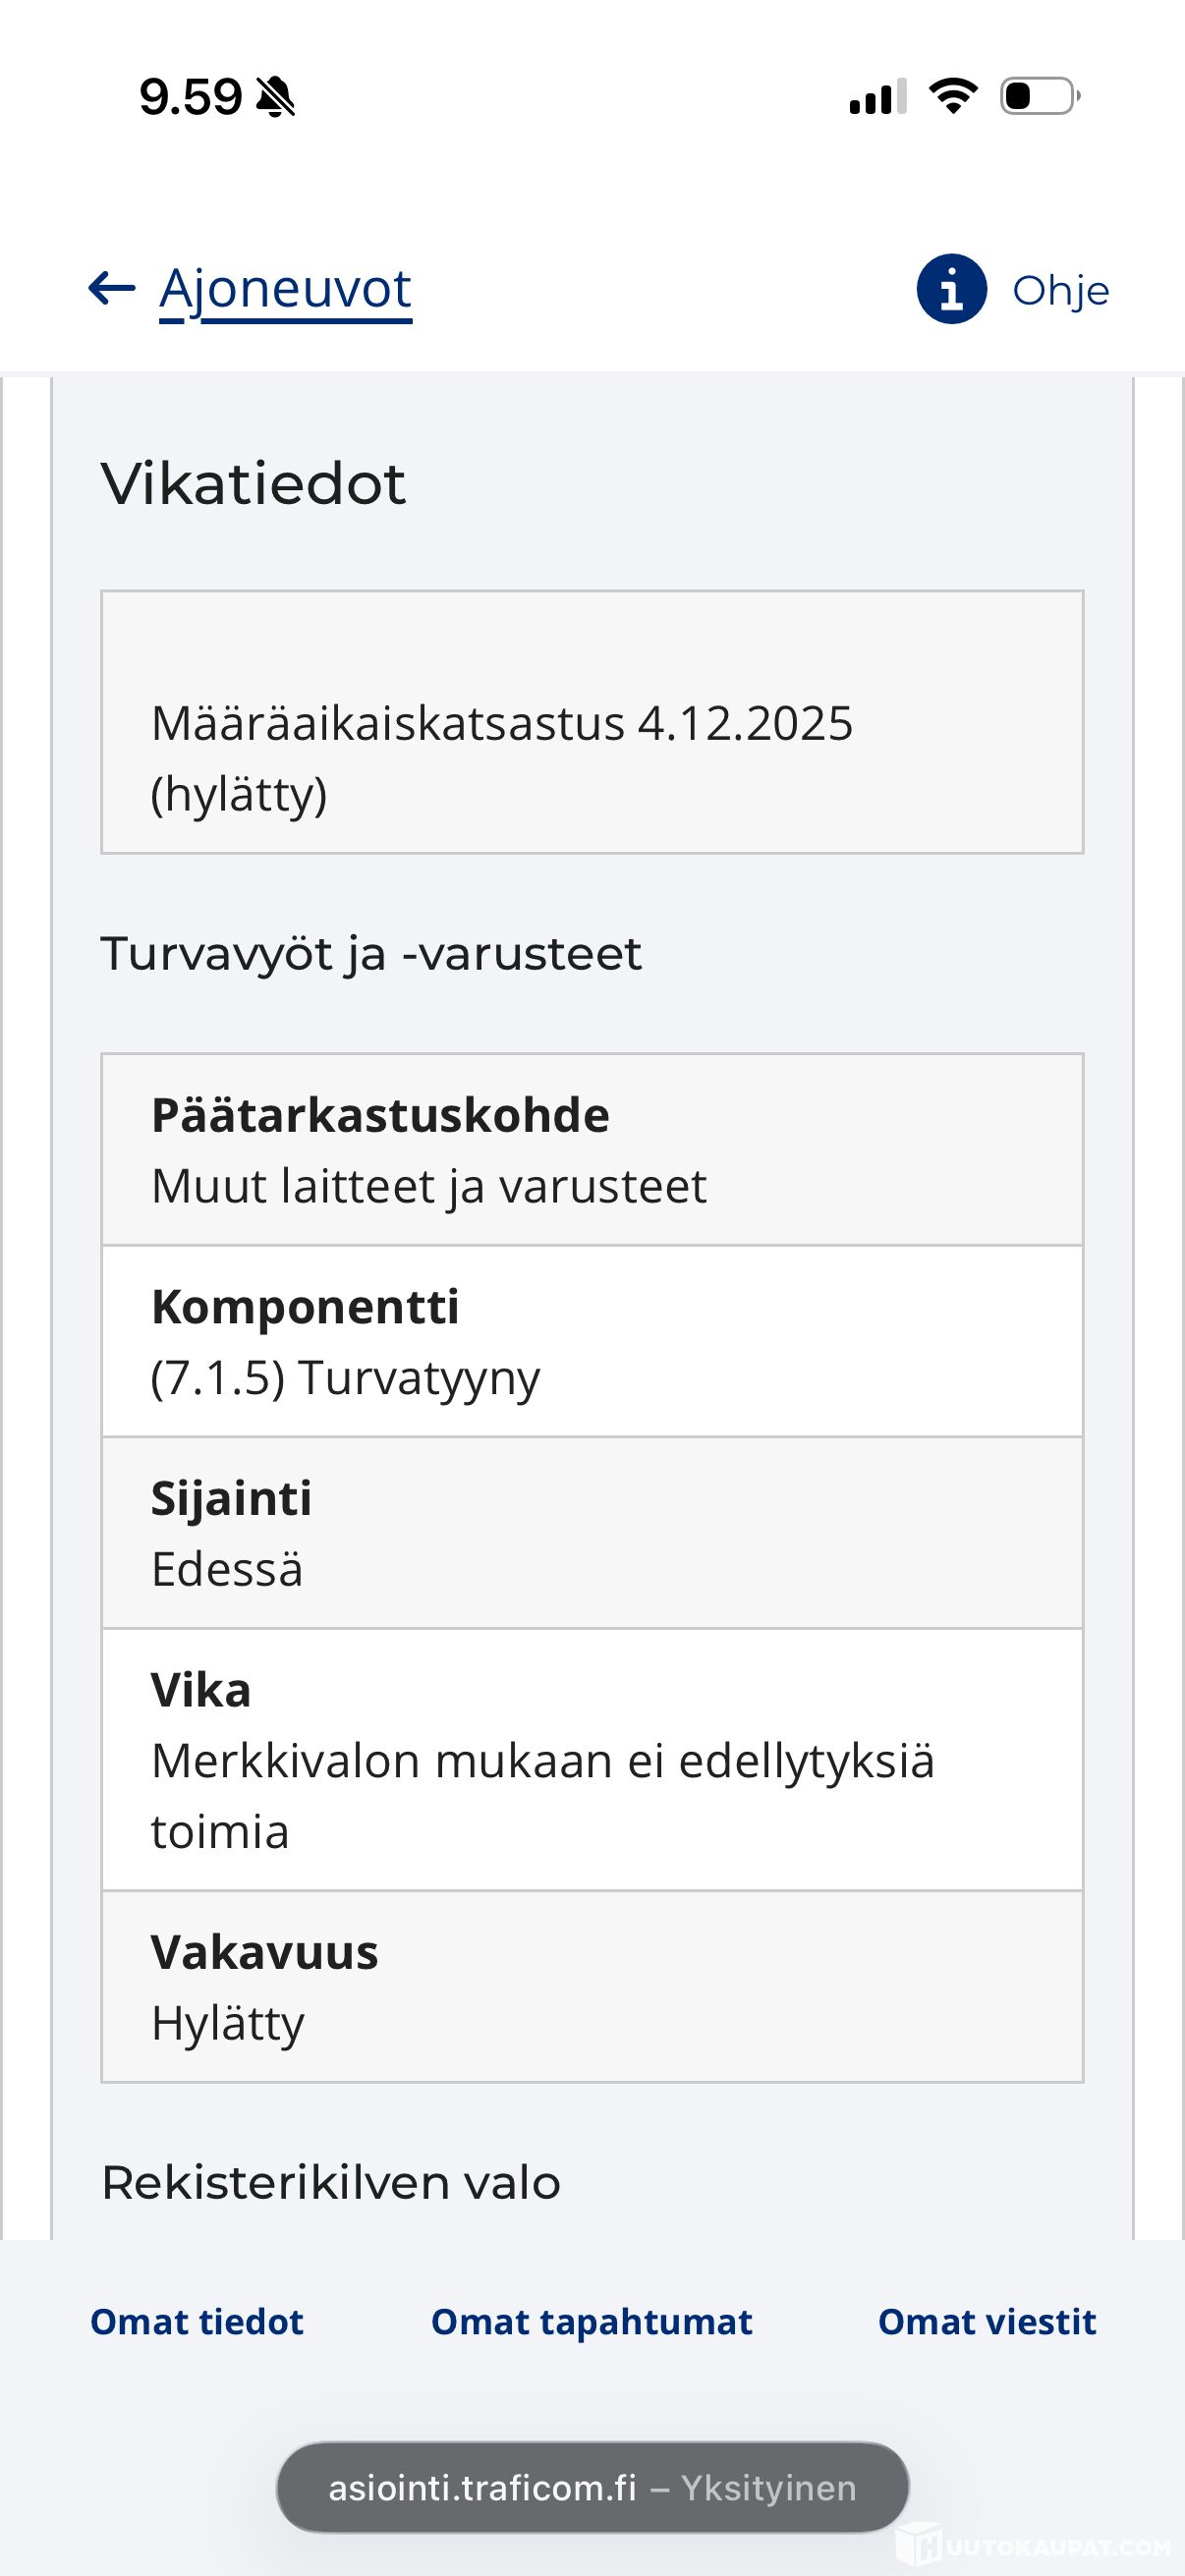Select the Vakavuus Hylätty row
Screen dimensions: 1185x2576
click(x=592, y=1986)
